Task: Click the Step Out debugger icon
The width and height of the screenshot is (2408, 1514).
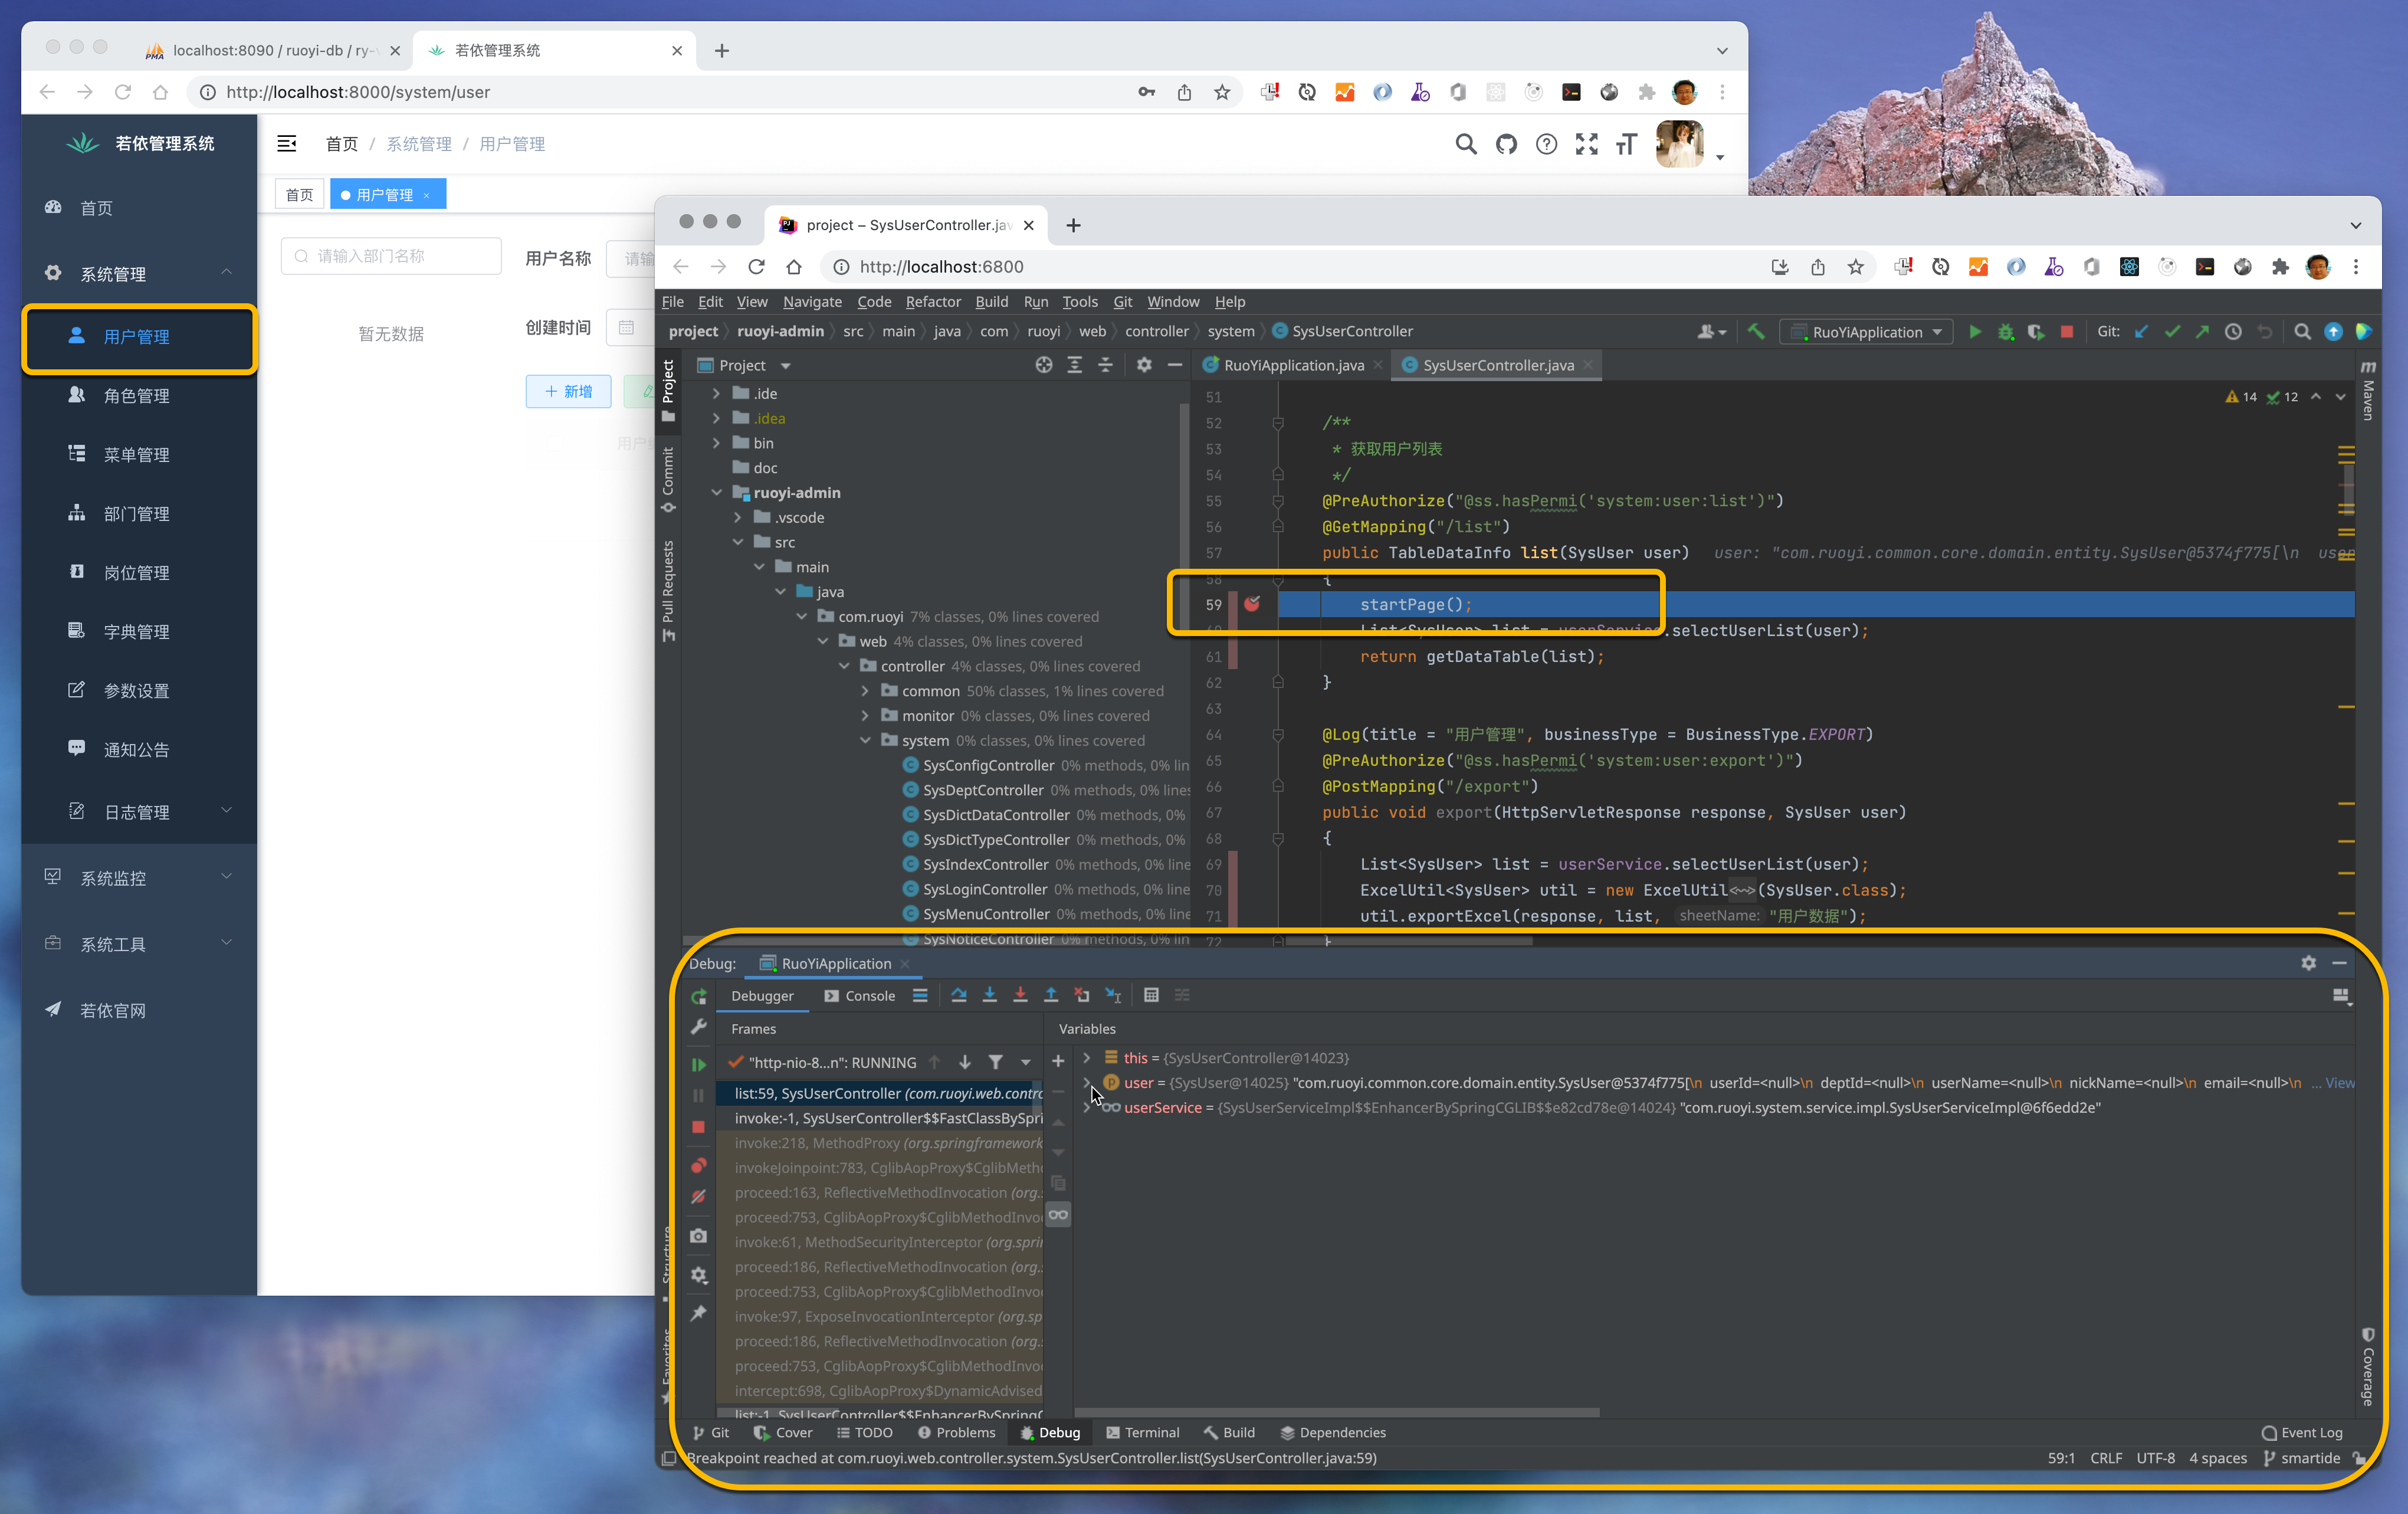Action: tap(1051, 995)
